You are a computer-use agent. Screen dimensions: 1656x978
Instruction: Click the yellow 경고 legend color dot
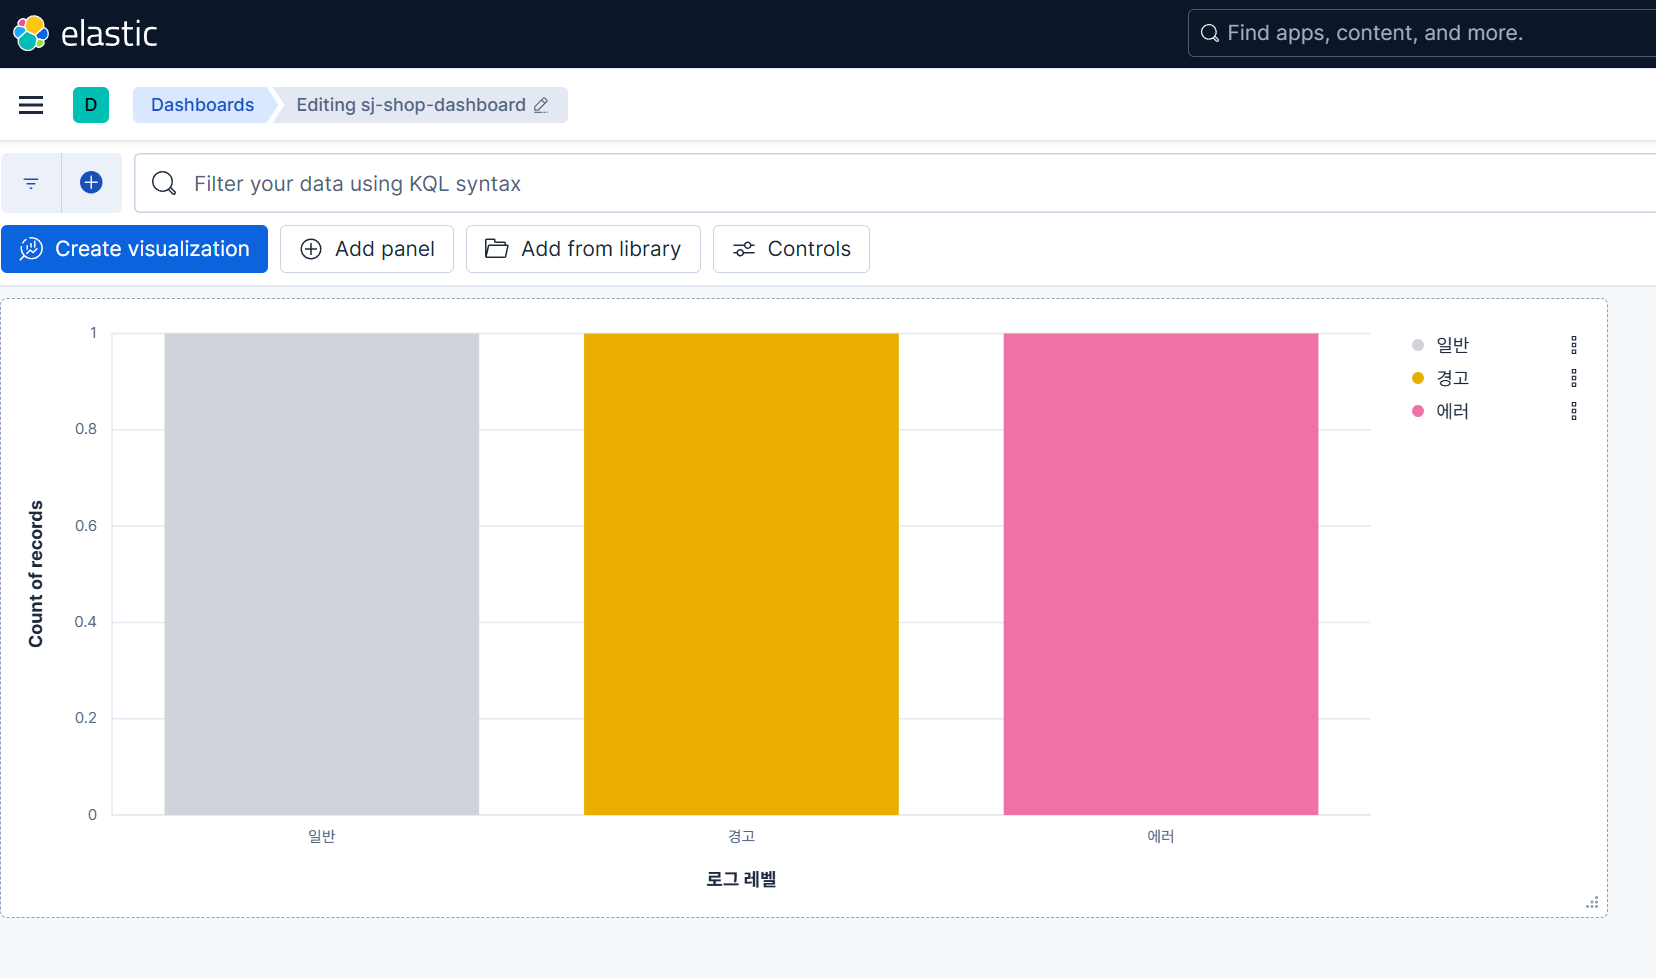pyautogui.click(x=1417, y=378)
